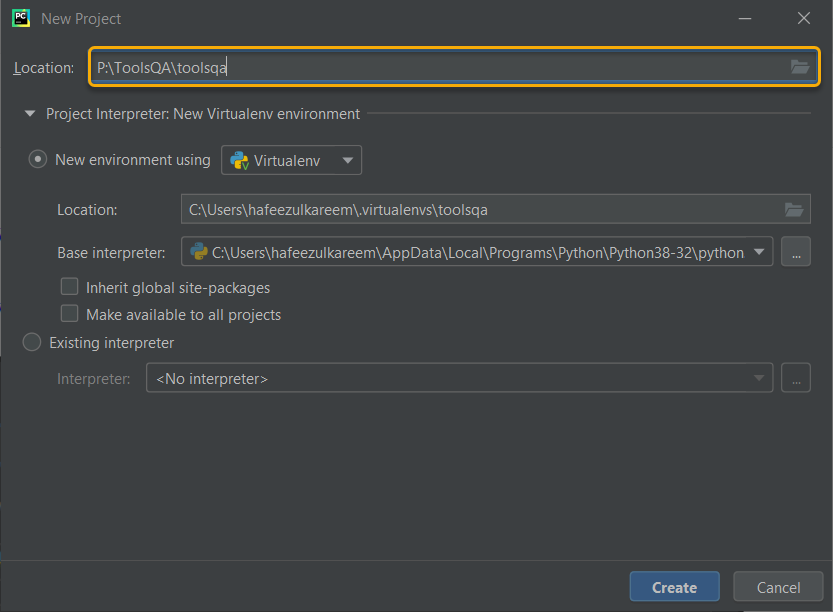Click the folder icon for virtualenv Location
Viewport: 833px width, 612px height.
(x=794, y=209)
